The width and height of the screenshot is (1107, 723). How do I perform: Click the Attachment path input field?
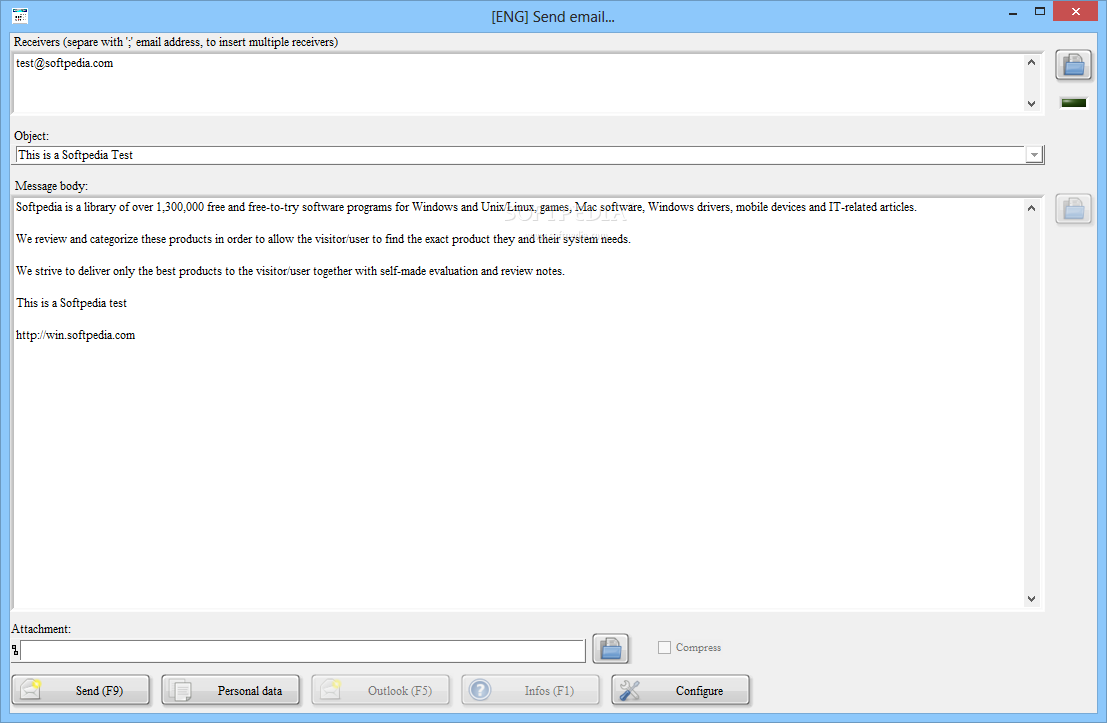(x=303, y=651)
